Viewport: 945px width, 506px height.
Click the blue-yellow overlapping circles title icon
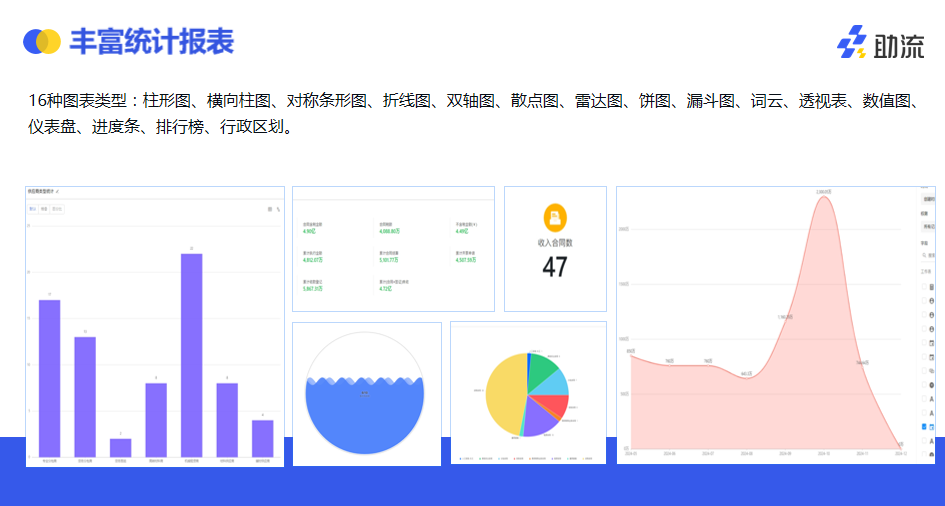click(42, 41)
